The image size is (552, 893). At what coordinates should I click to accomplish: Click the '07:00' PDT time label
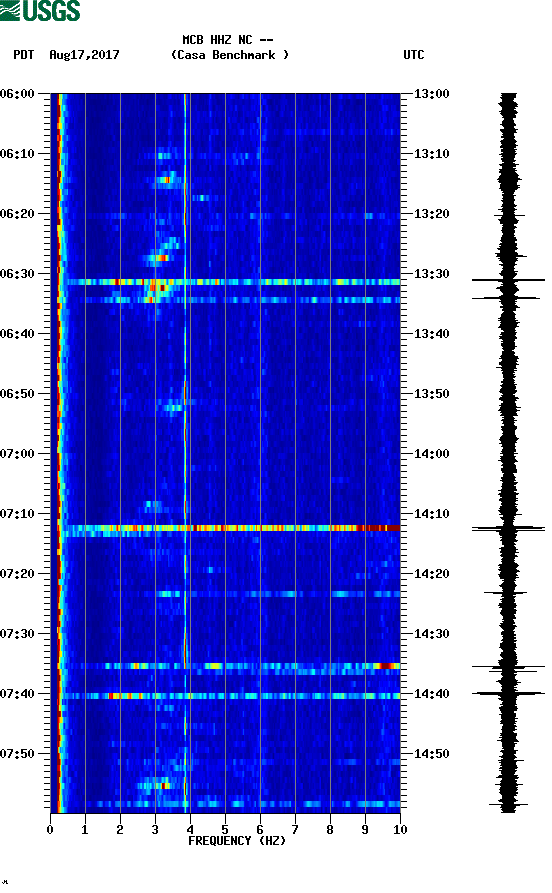tap(18, 454)
